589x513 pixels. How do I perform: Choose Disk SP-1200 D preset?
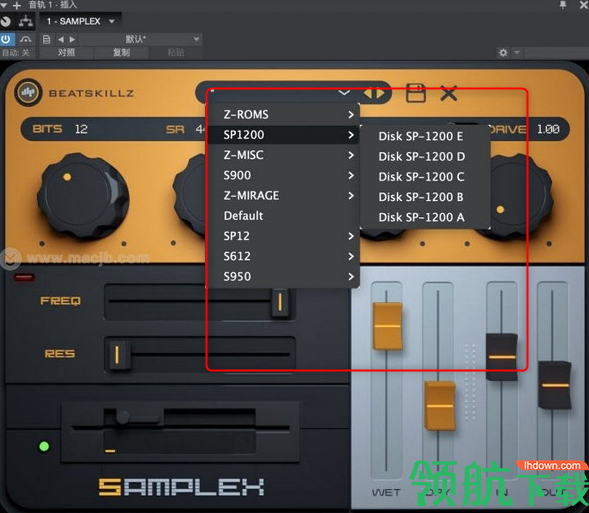click(425, 157)
